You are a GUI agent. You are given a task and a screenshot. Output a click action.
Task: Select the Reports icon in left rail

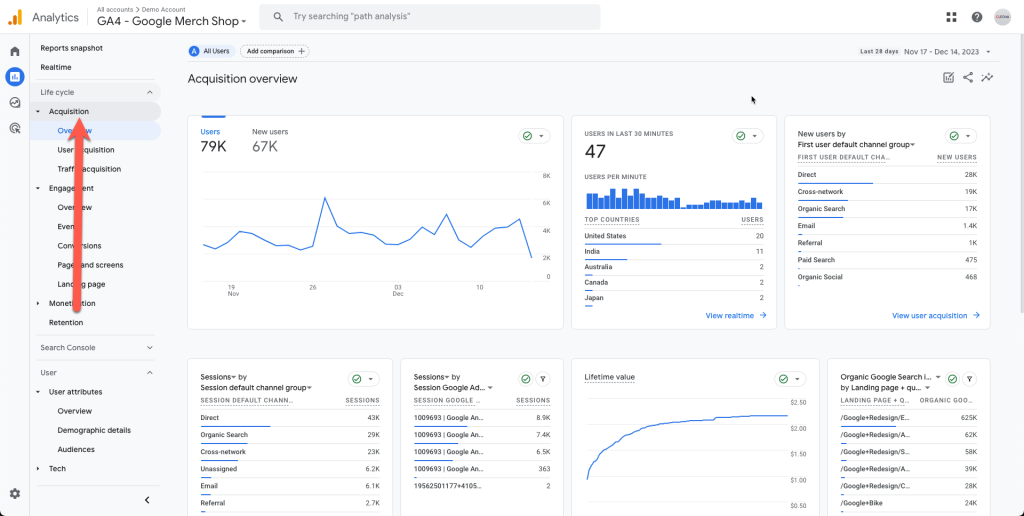coord(14,76)
